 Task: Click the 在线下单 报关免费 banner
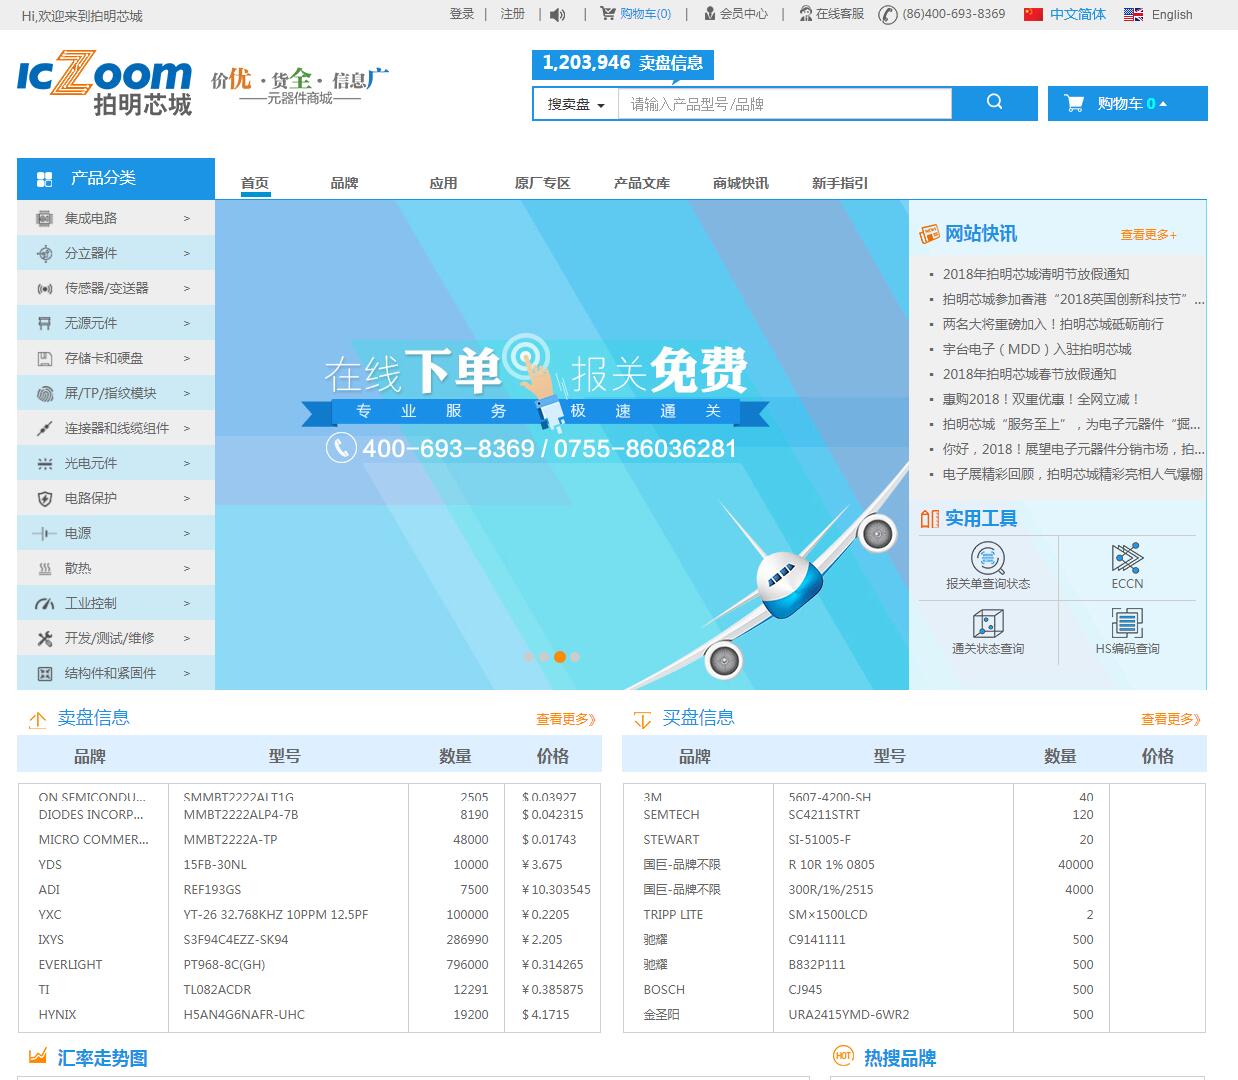562,445
